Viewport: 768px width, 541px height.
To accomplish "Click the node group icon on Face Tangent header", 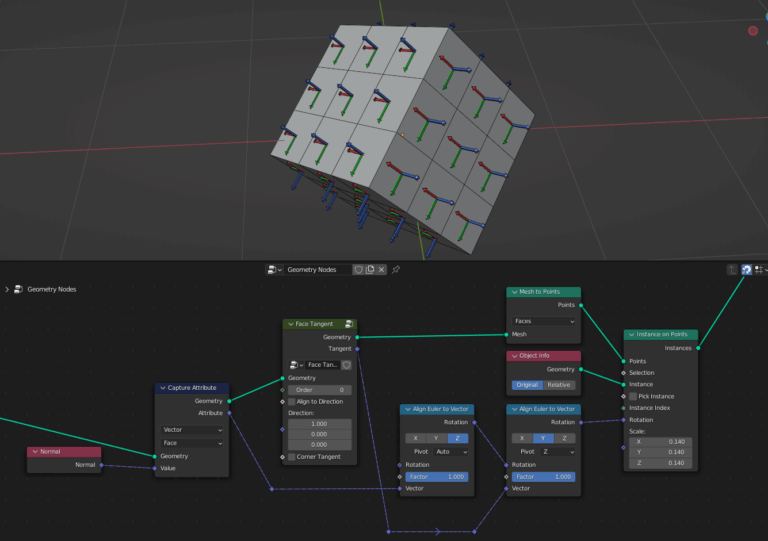I will coord(349,324).
